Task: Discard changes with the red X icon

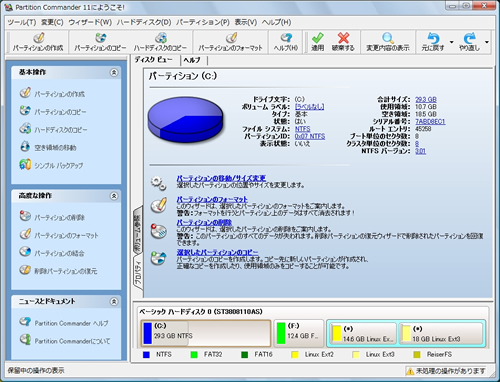Action: [x=343, y=38]
